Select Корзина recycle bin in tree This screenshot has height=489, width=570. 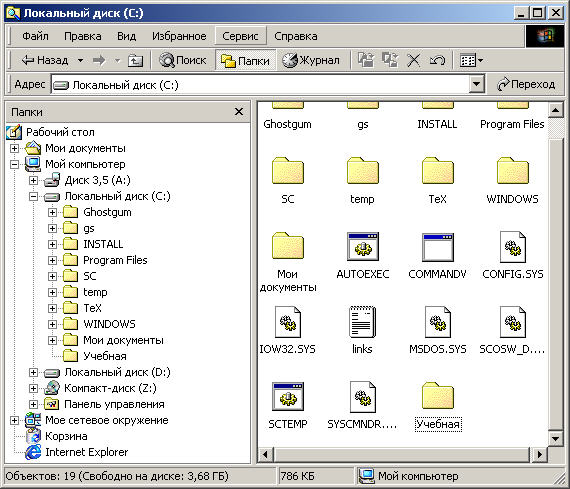66,436
